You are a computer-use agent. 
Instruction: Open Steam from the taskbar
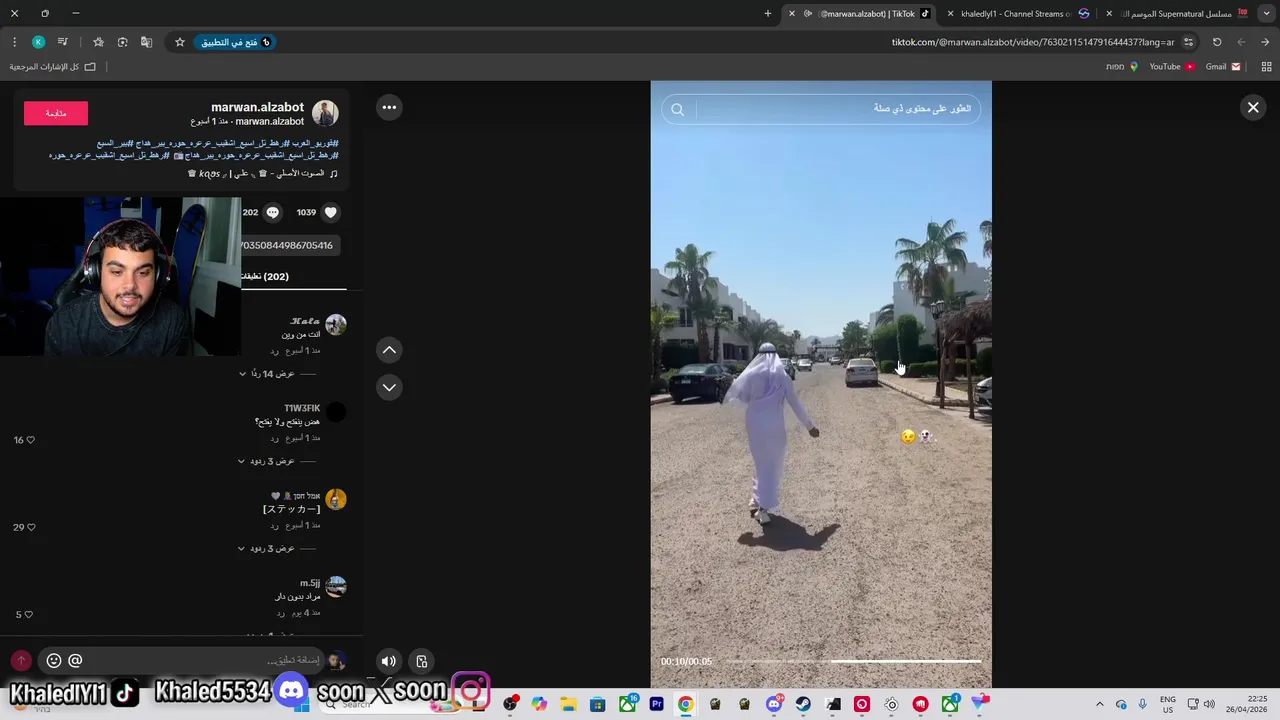pos(803,704)
